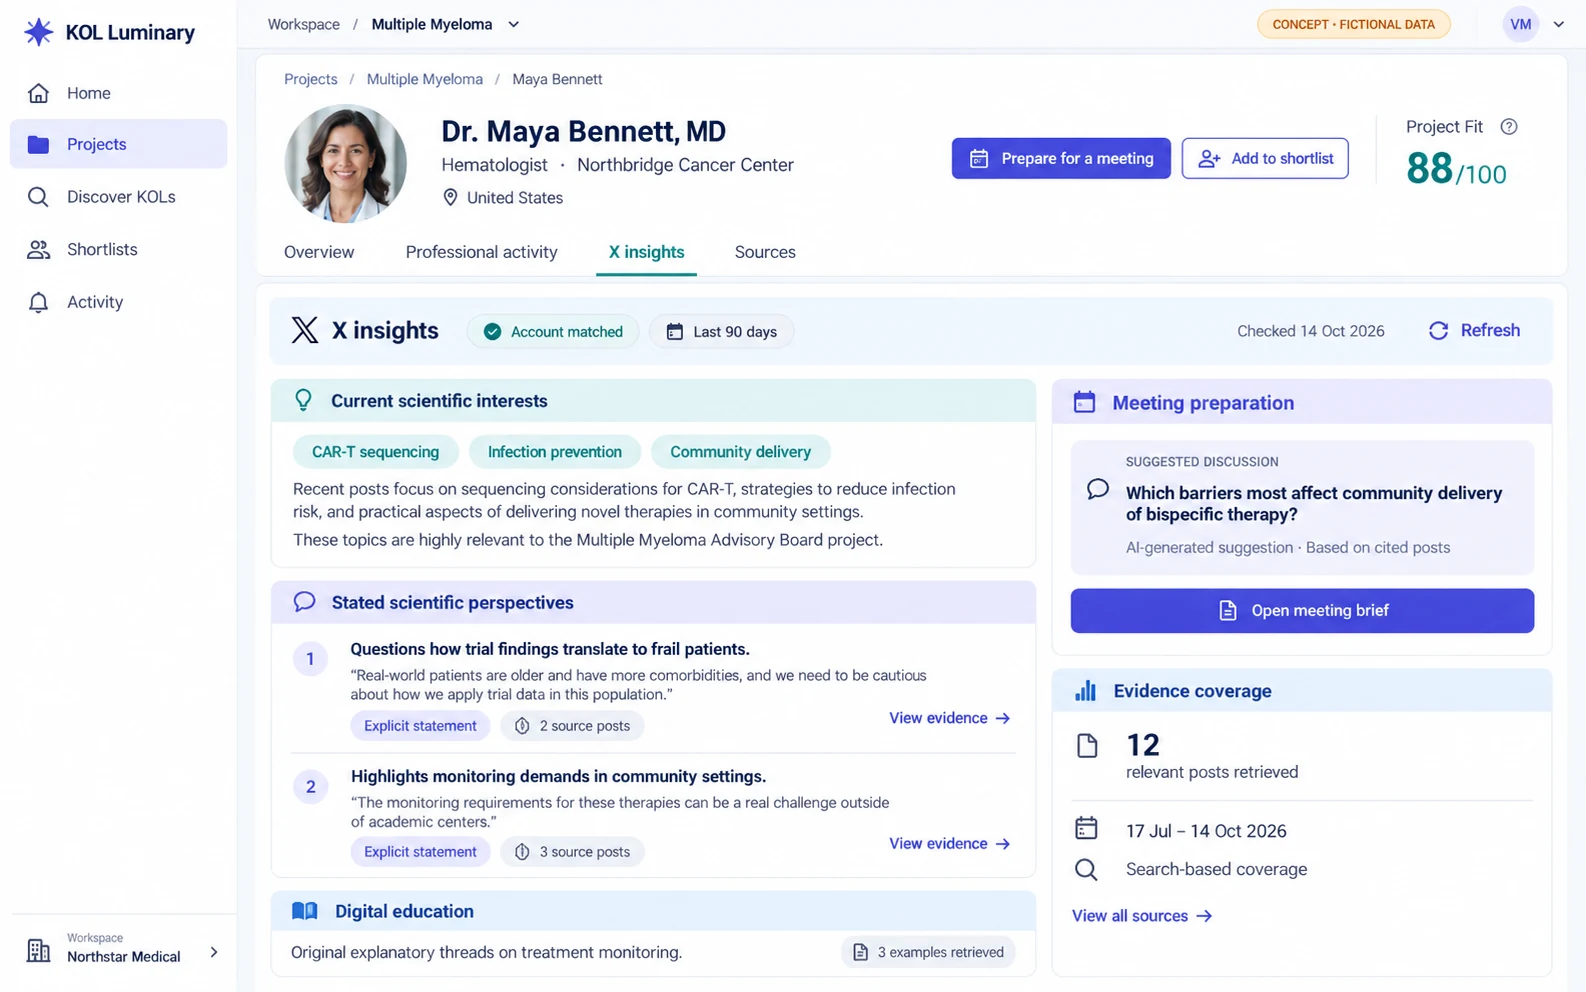Click the Shortlists people icon
The width and height of the screenshot is (1586, 992).
tap(38, 250)
